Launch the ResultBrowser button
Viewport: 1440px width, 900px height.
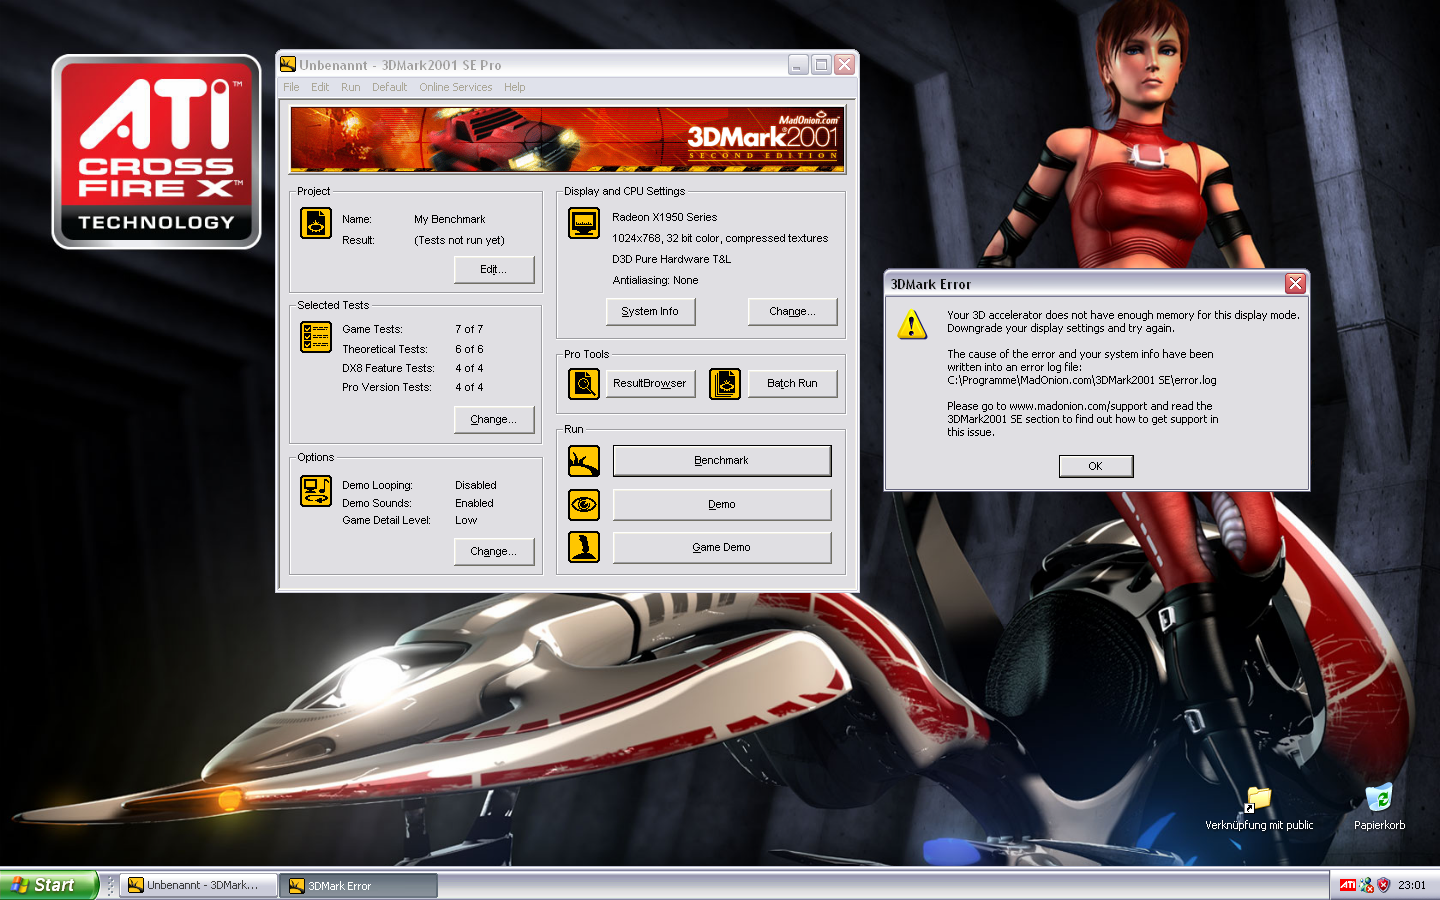click(x=650, y=383)
